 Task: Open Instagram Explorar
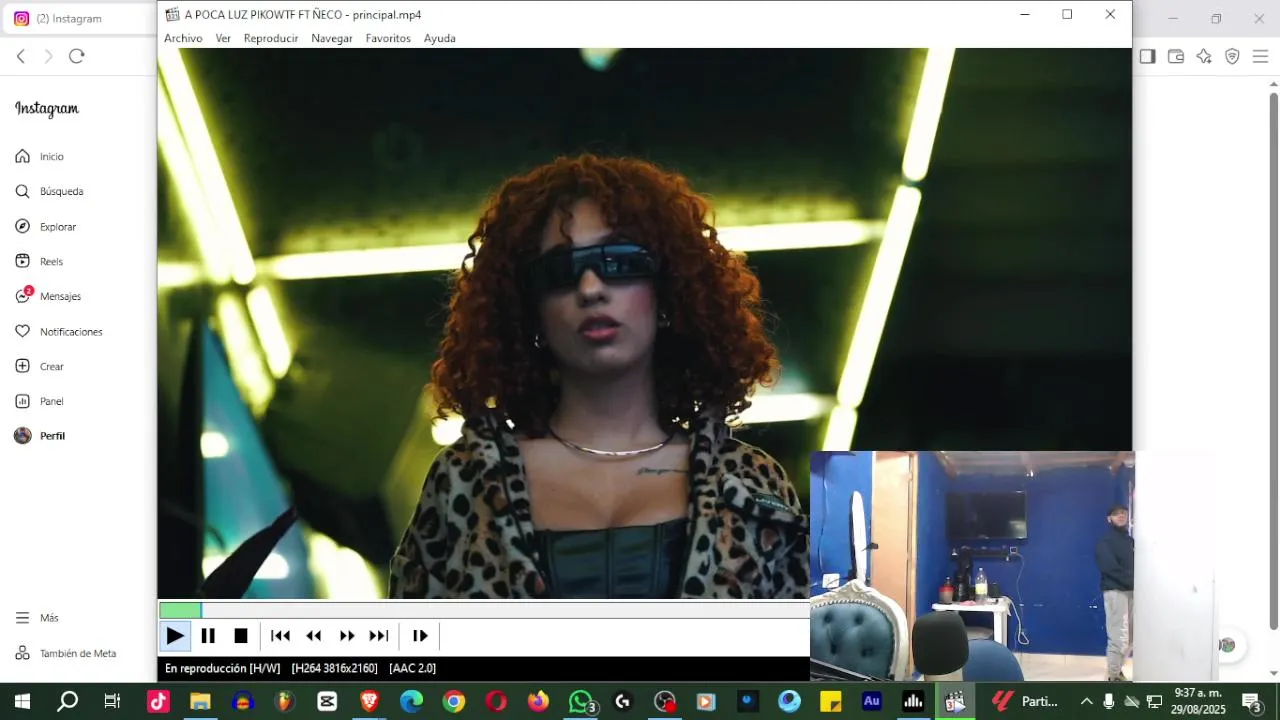click(46, 227)
